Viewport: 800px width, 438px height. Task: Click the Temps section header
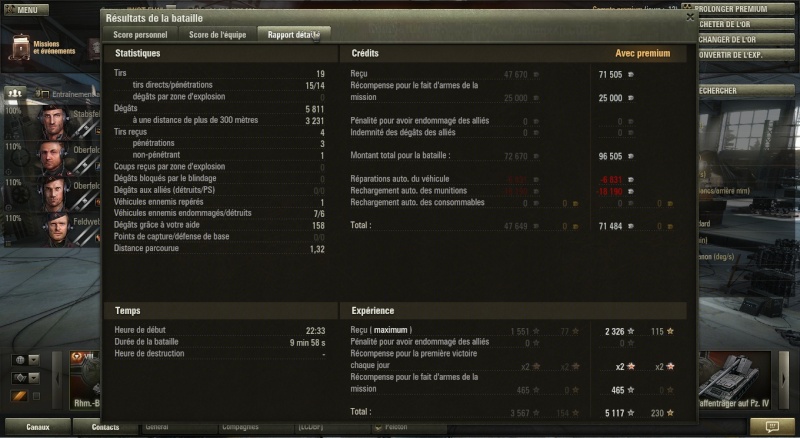click(128, 310)
